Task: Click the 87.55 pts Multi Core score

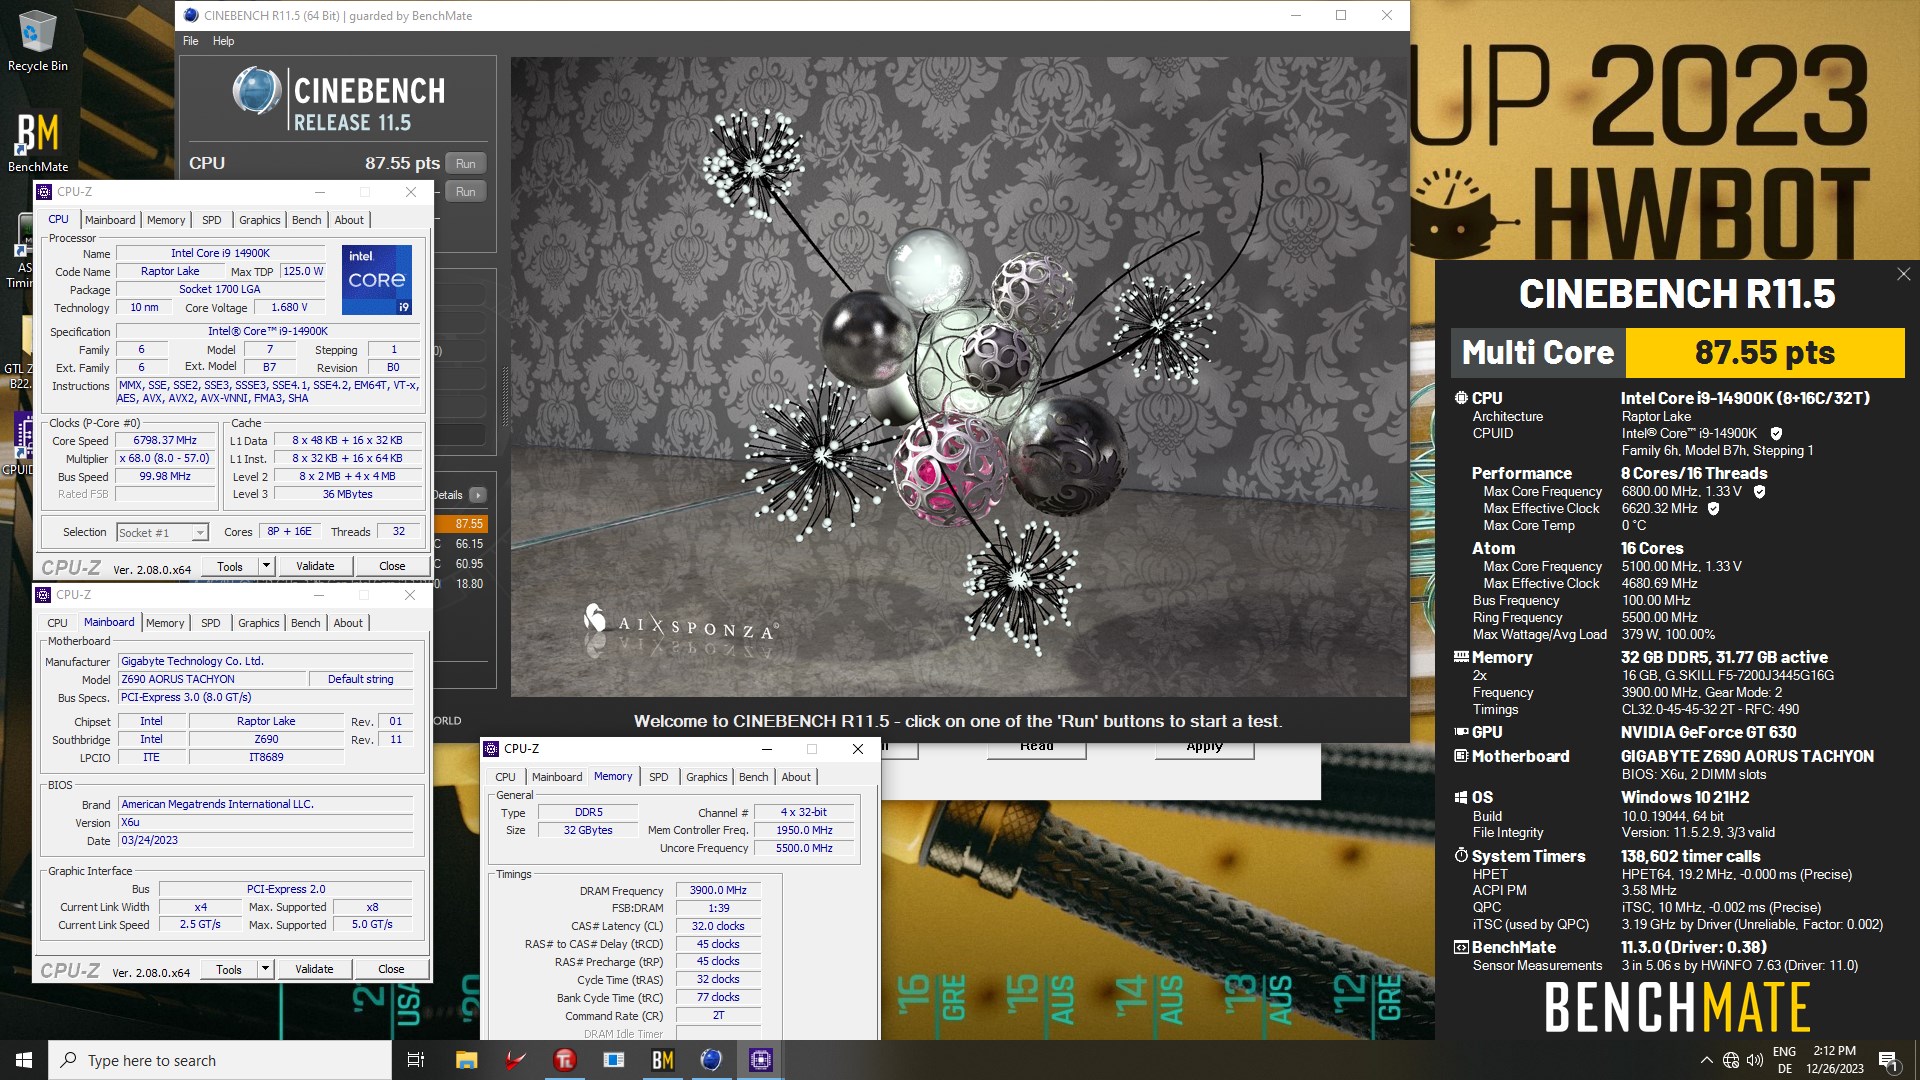Action: [x=1764, y=353]
